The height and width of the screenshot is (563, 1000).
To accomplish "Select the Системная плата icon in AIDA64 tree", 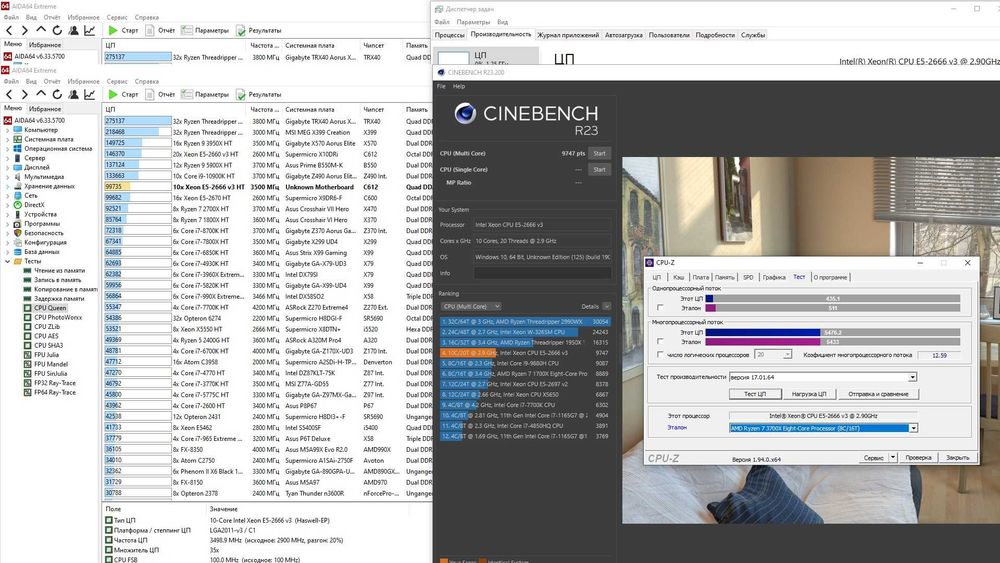I will point(18,139).
